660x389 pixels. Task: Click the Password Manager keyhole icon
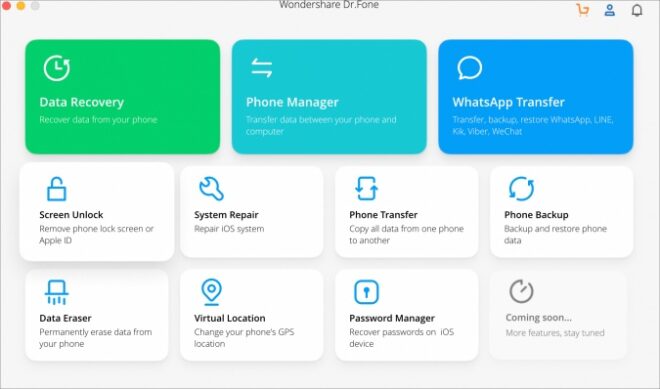pos(366,292)
